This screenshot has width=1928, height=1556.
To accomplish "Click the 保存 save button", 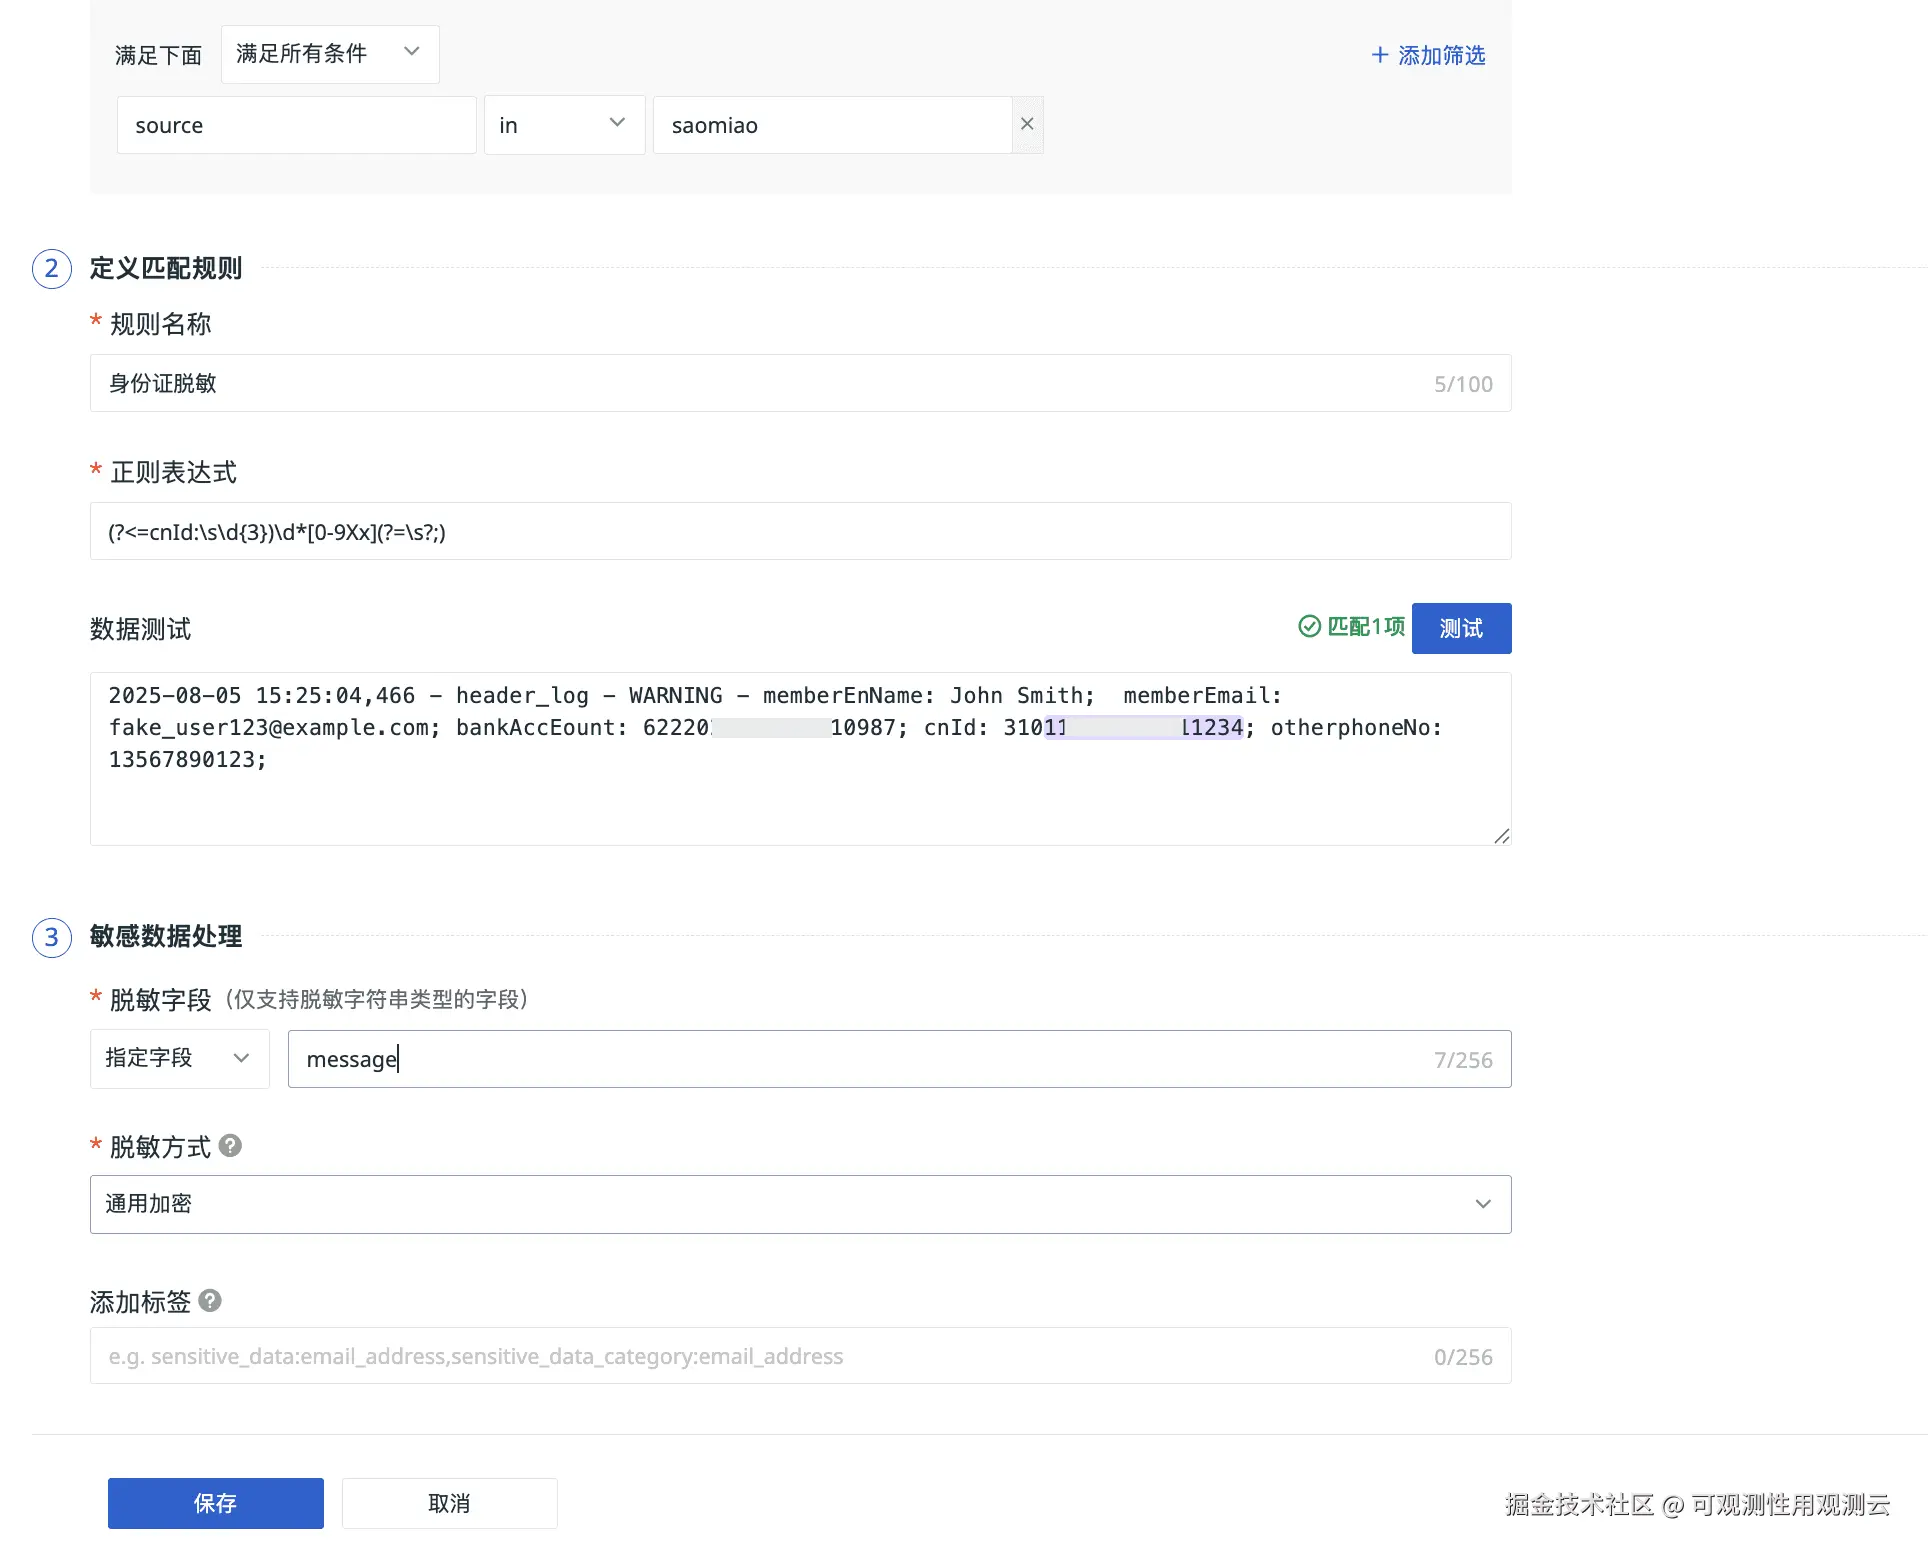I will tap(216, 1503).
